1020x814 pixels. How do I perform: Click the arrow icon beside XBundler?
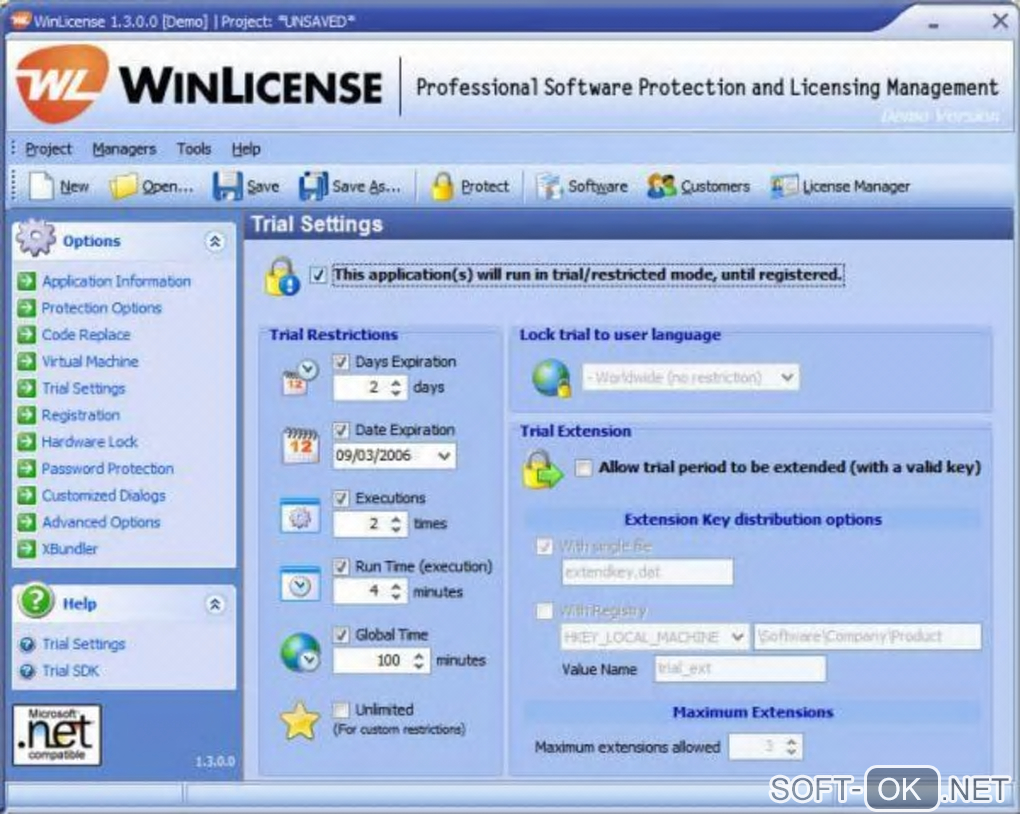click(x=27, y=549)
